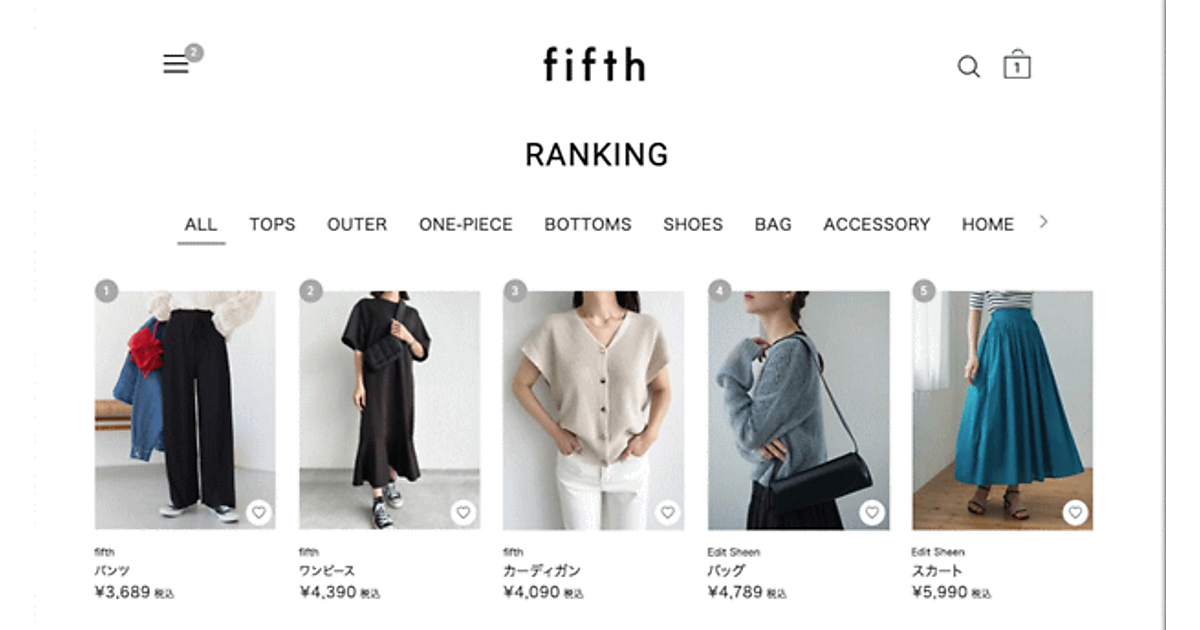The width and height of the screenshot is (1200, 630).
Task: Favorite the black pants with heart icon
Action: pyautogui.click(x=258, y=513)
